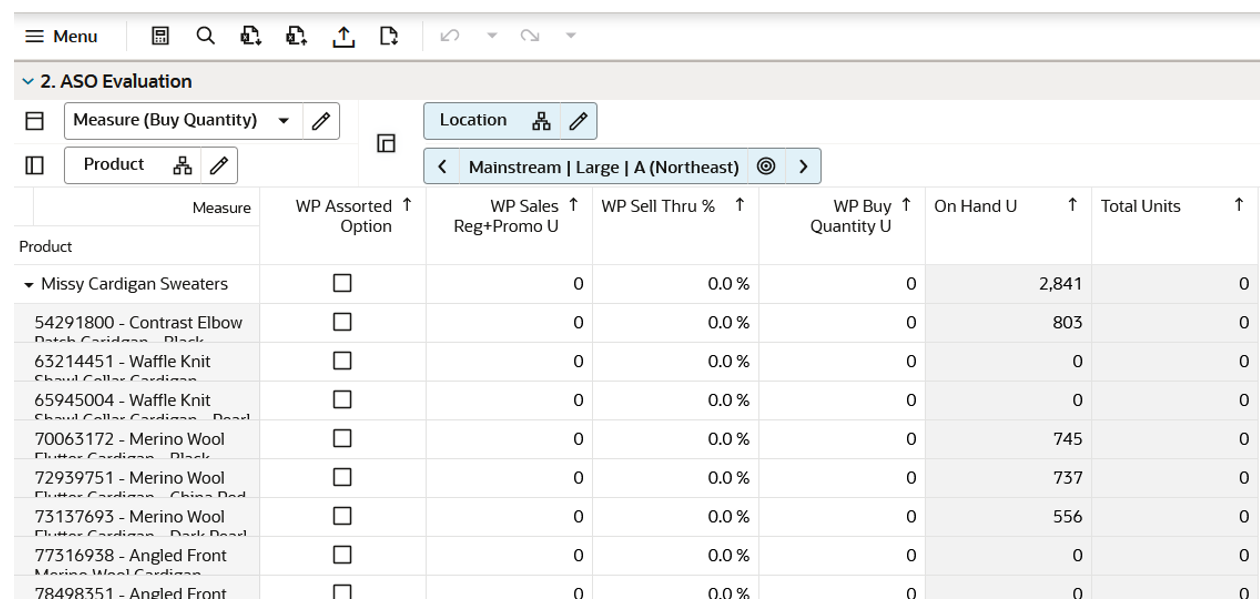Collapse Missy Cardigan Sweaters group
The height and width of the screenshot is (602, 1260).
click(29, 284)
